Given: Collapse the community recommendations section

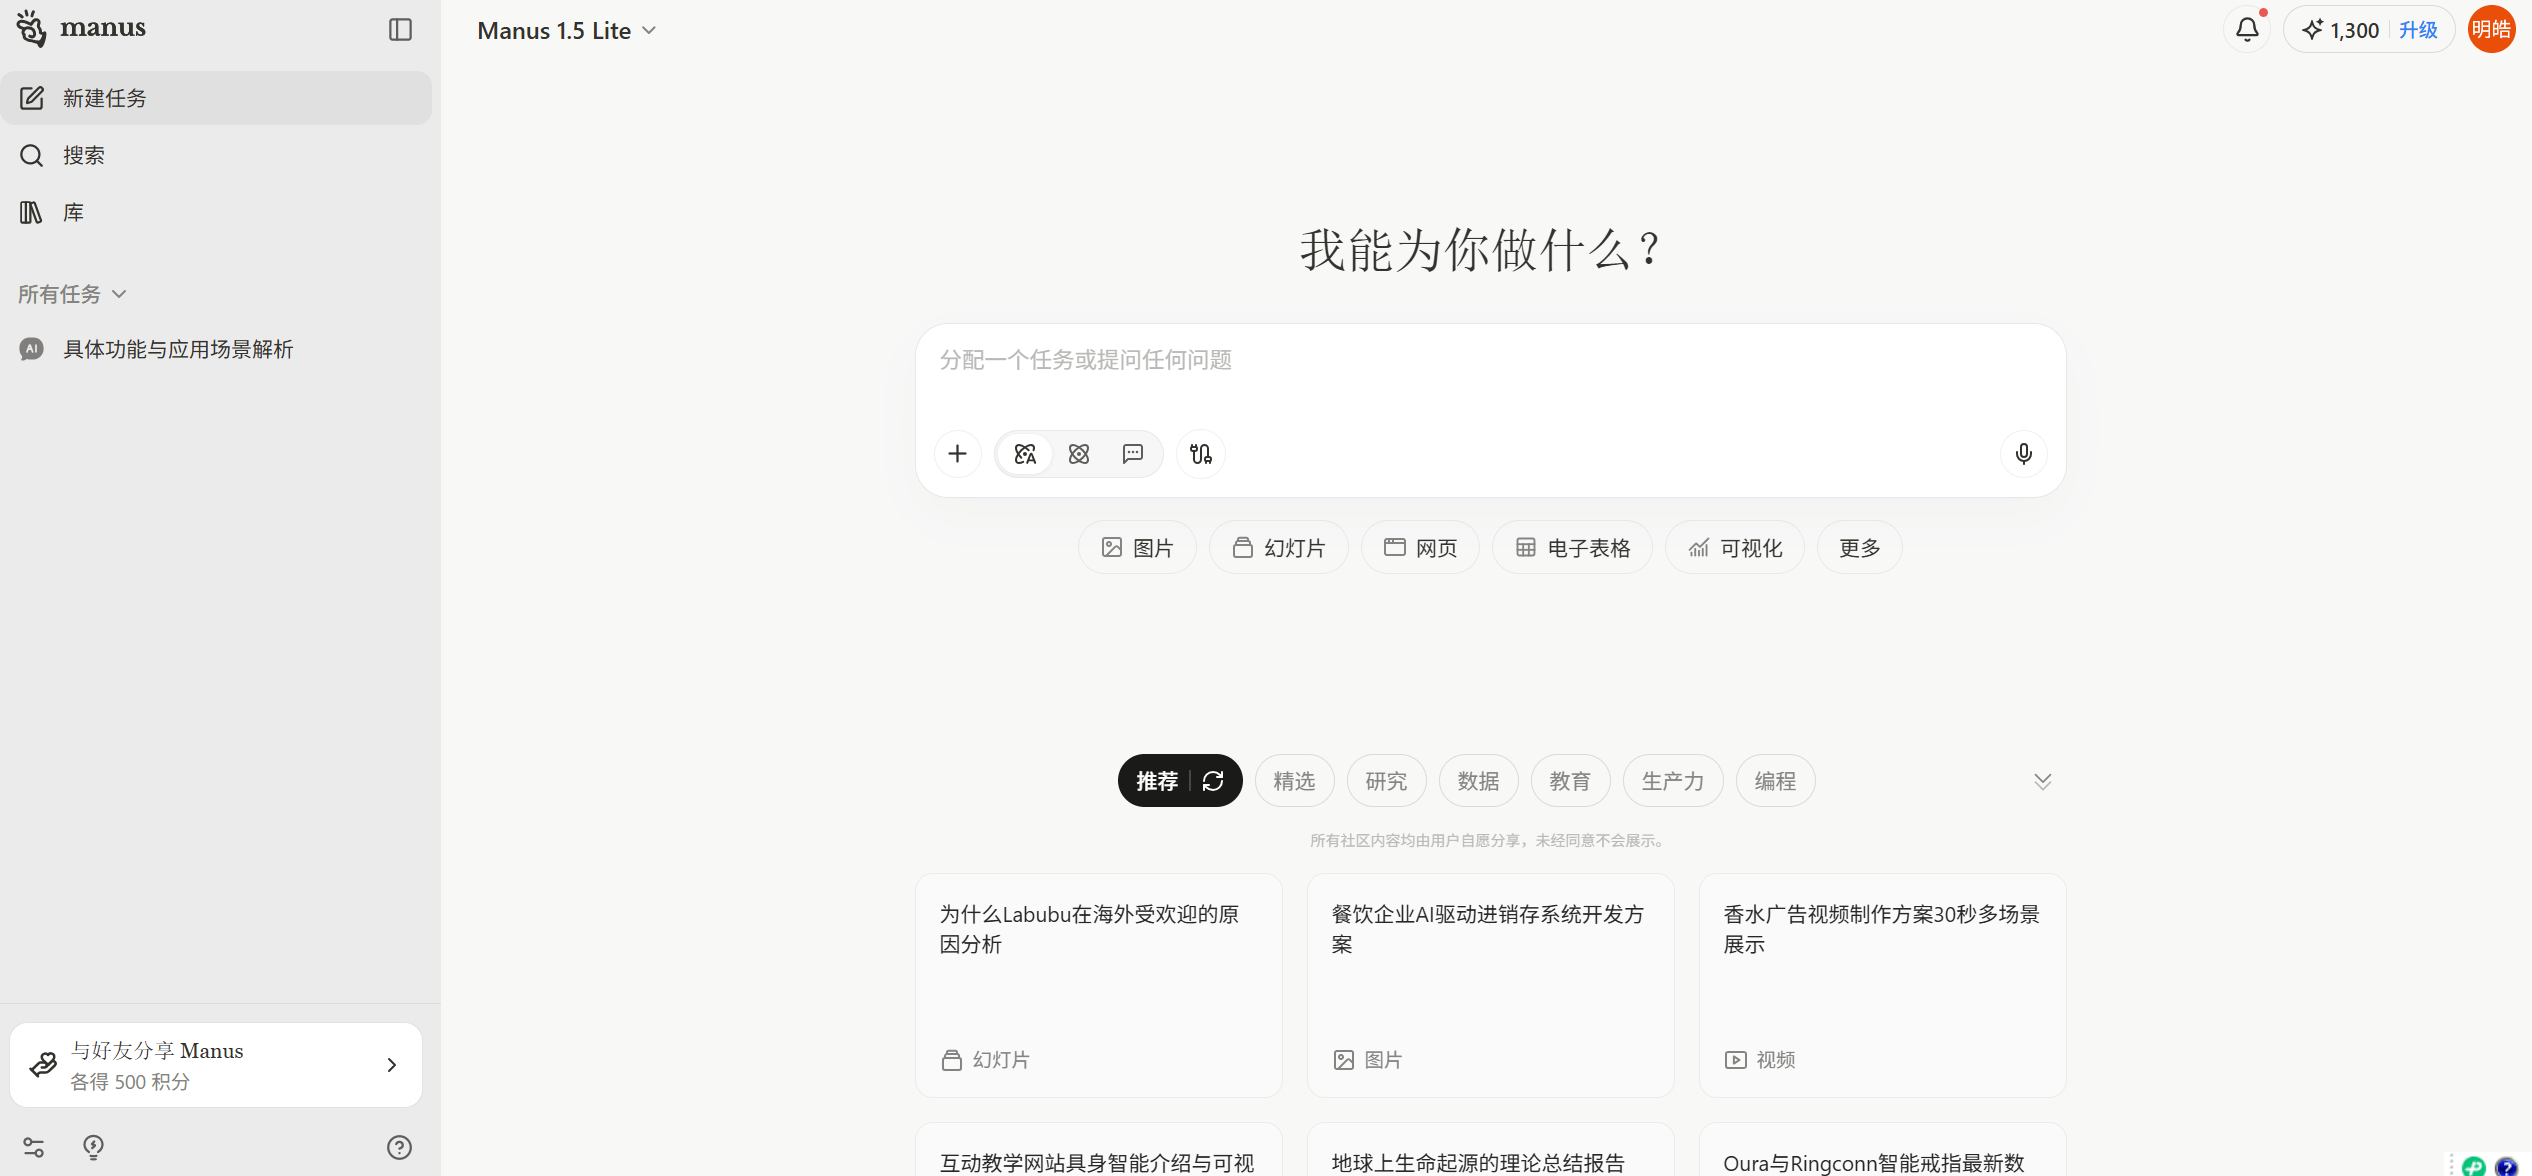Looking at the screenshot, I should coord(2042,780).
